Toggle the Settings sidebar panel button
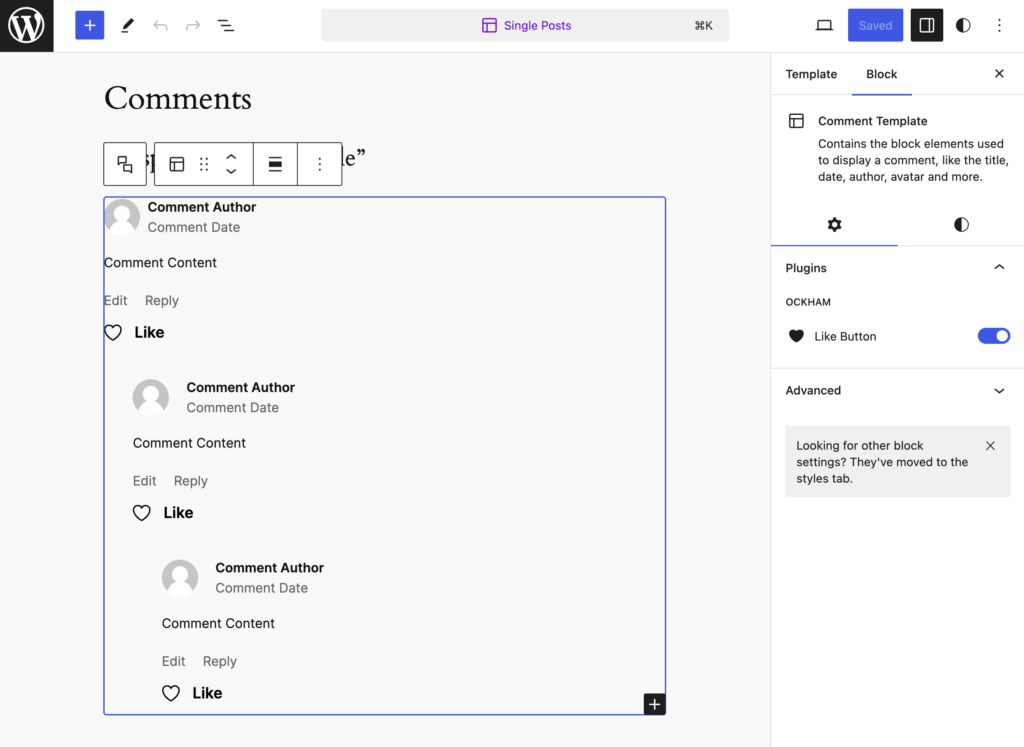Viewport: 1024px width, 747px height. click(926, 26)
